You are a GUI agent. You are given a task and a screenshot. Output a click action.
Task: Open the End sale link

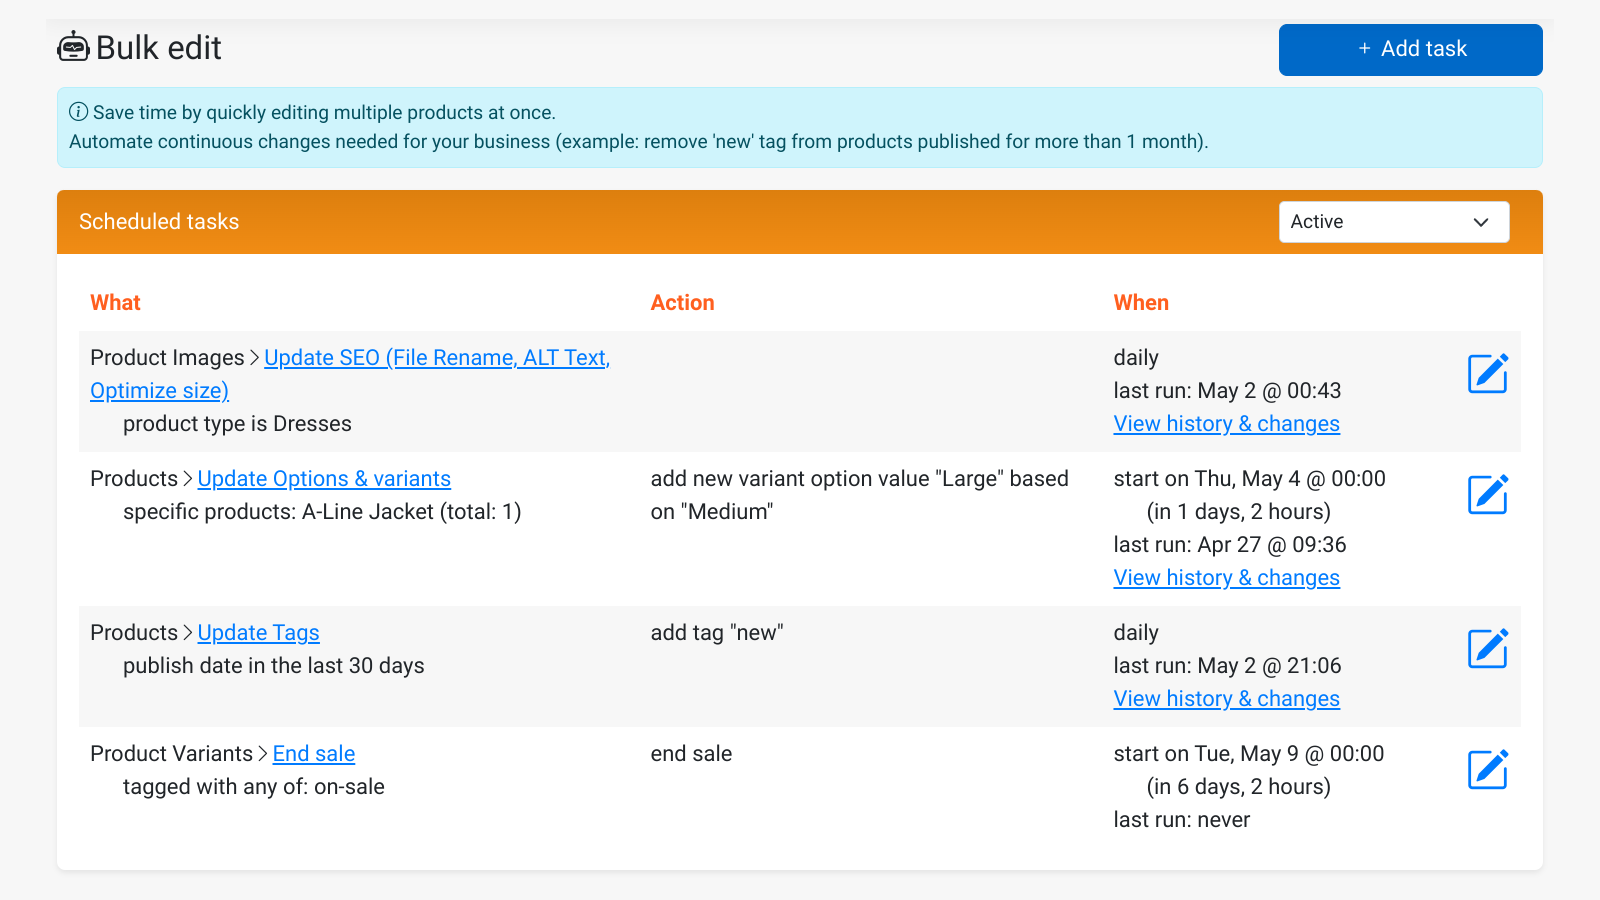point(314,754)
